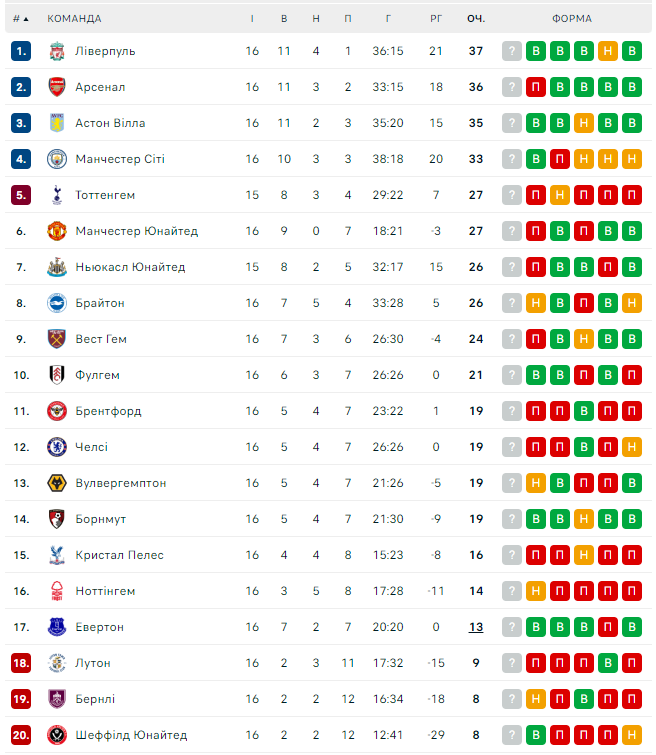The height and width of the screenshot is (755, 656).
Task: Click the Wolverhampton crest icon
Action: pos(56,483)
